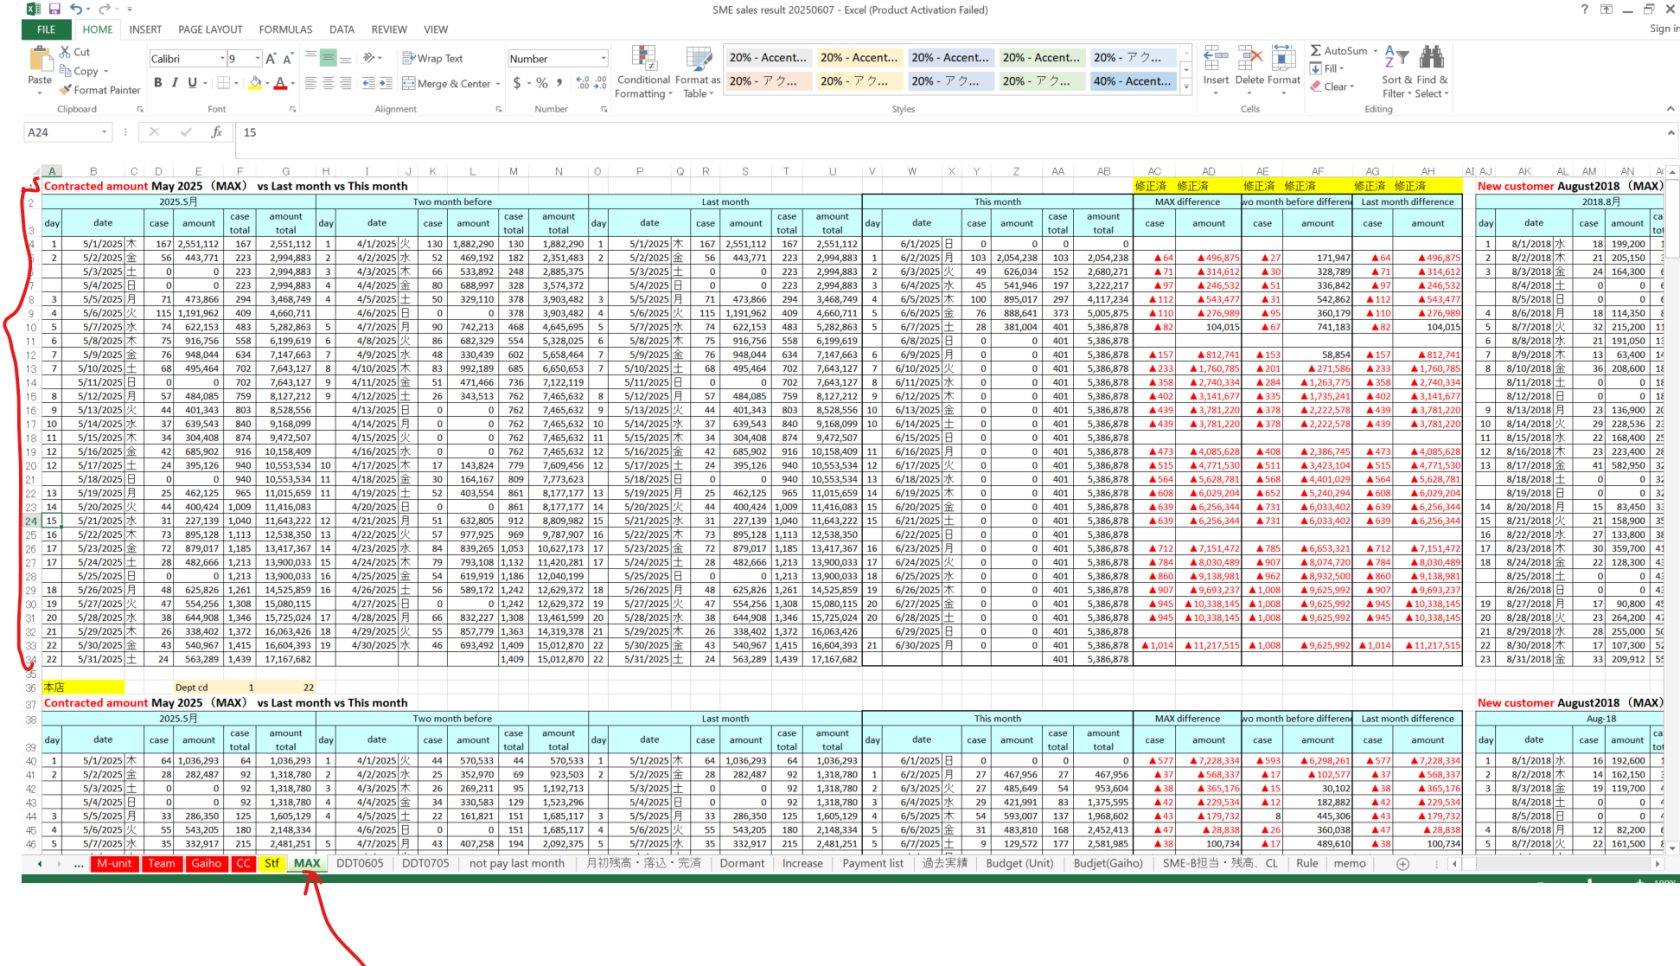The height and width of the screenshot is (966, 1680).
Task: Toggle italic formatting
Action: tap(174, 83)
